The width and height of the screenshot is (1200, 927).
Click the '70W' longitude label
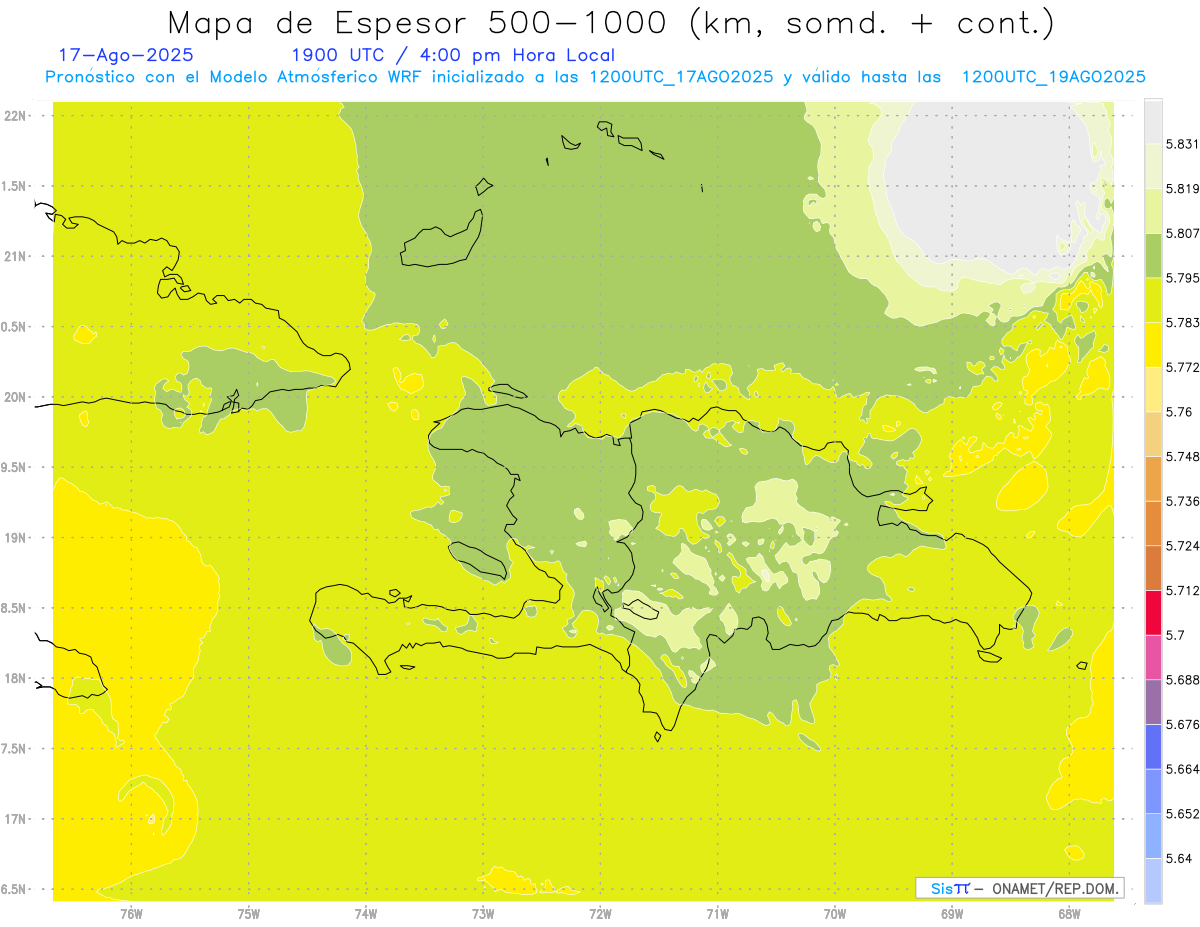pyautogui.click(x=835, y=913)
